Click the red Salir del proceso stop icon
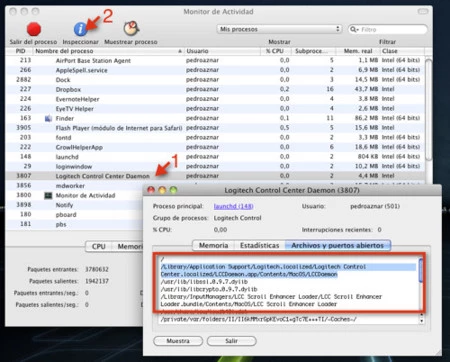 coord(34,29)
